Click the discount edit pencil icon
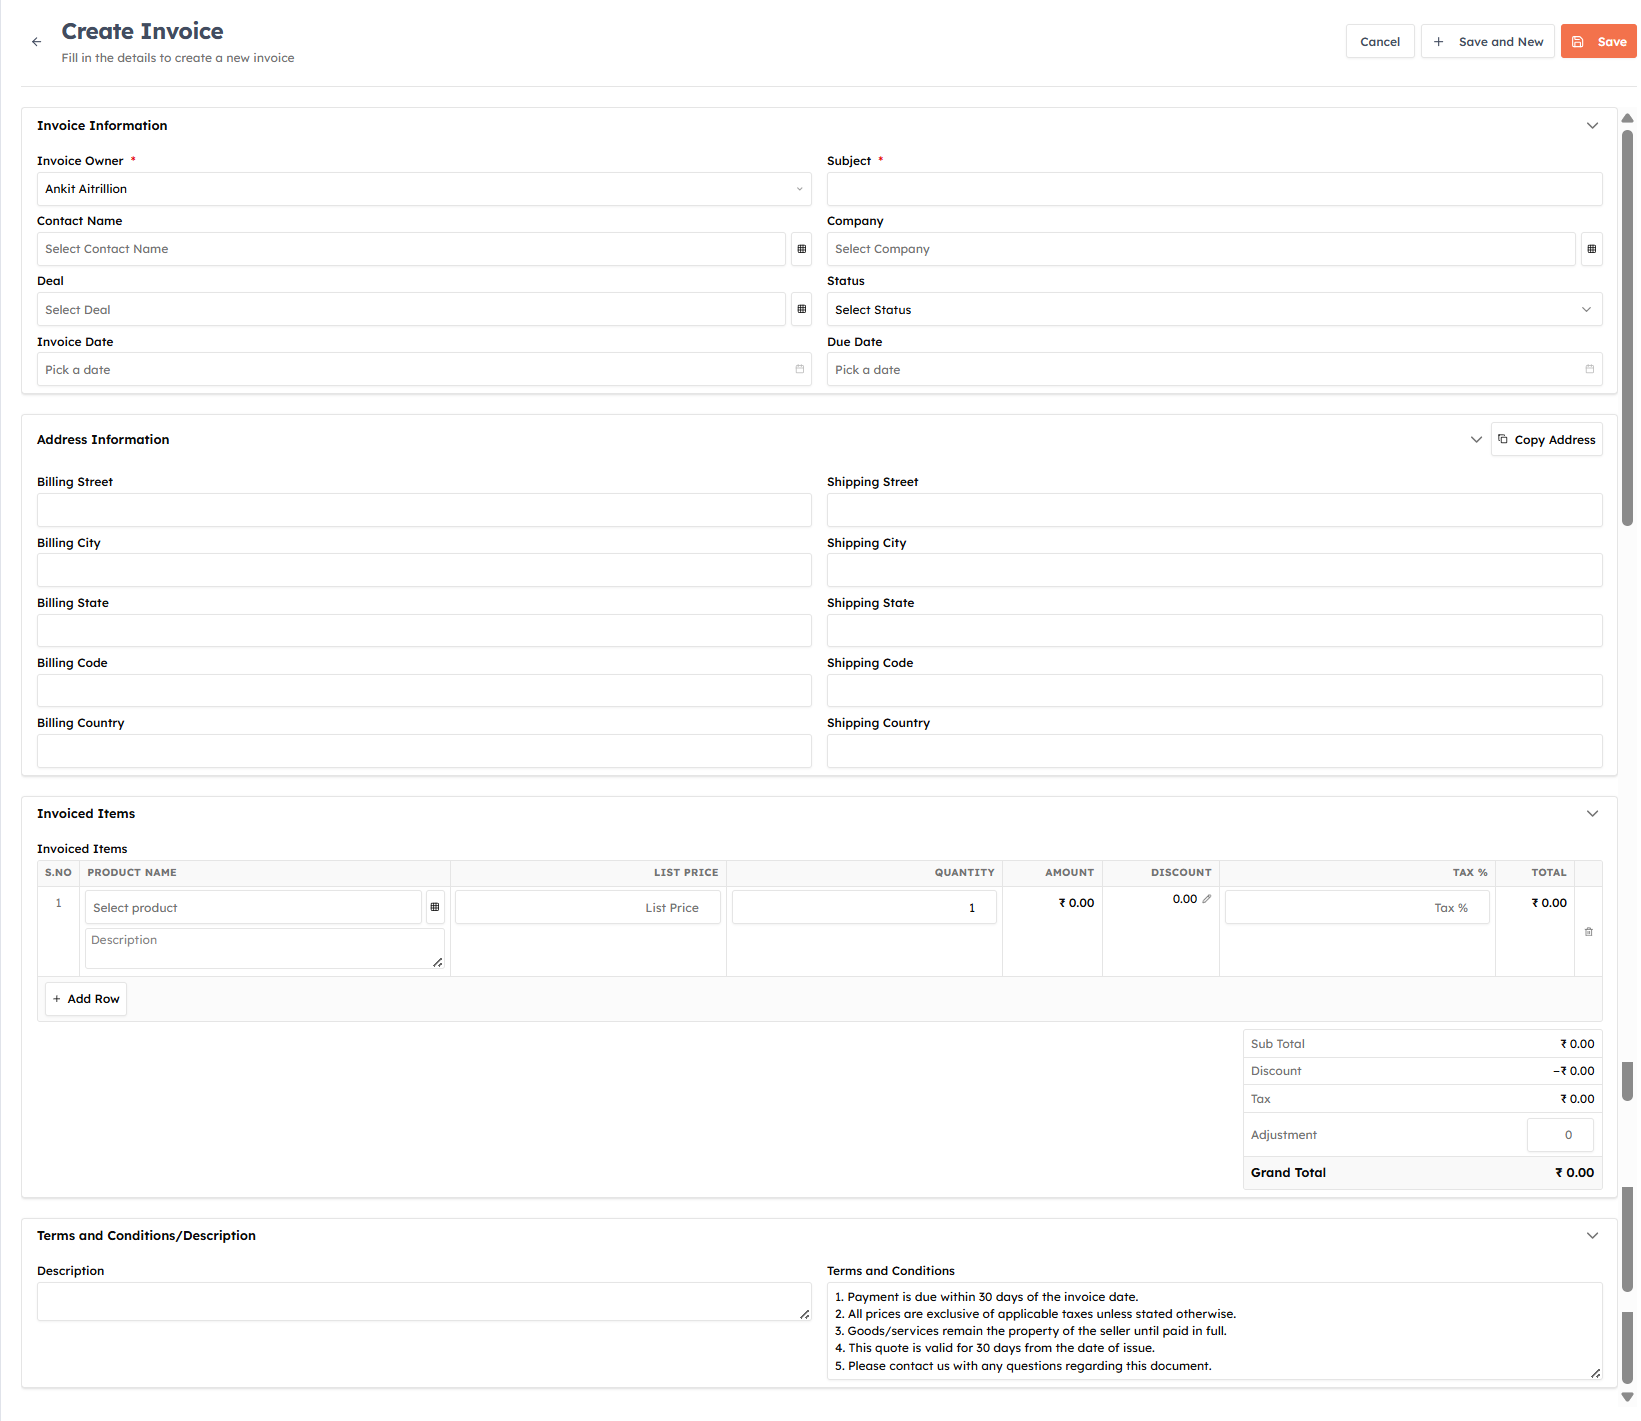1641x1421 pixels. 1207,899
